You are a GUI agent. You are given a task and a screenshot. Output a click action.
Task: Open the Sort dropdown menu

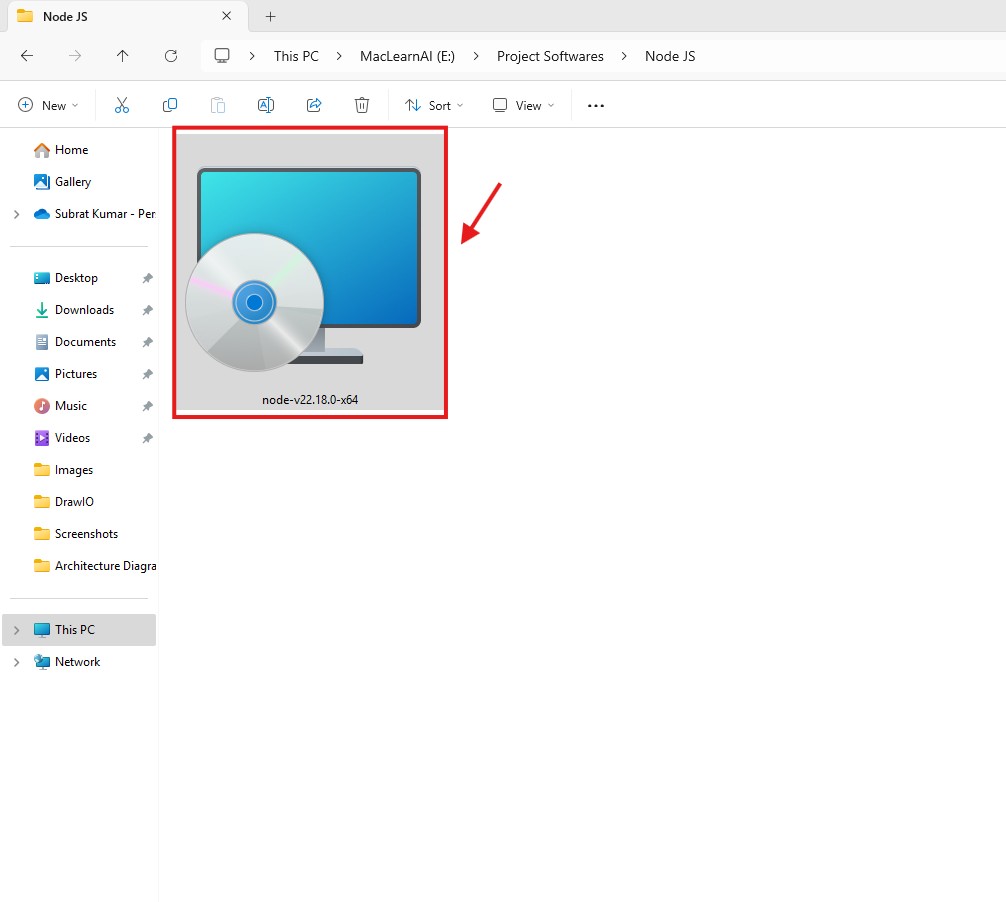(x=434, y=105)
